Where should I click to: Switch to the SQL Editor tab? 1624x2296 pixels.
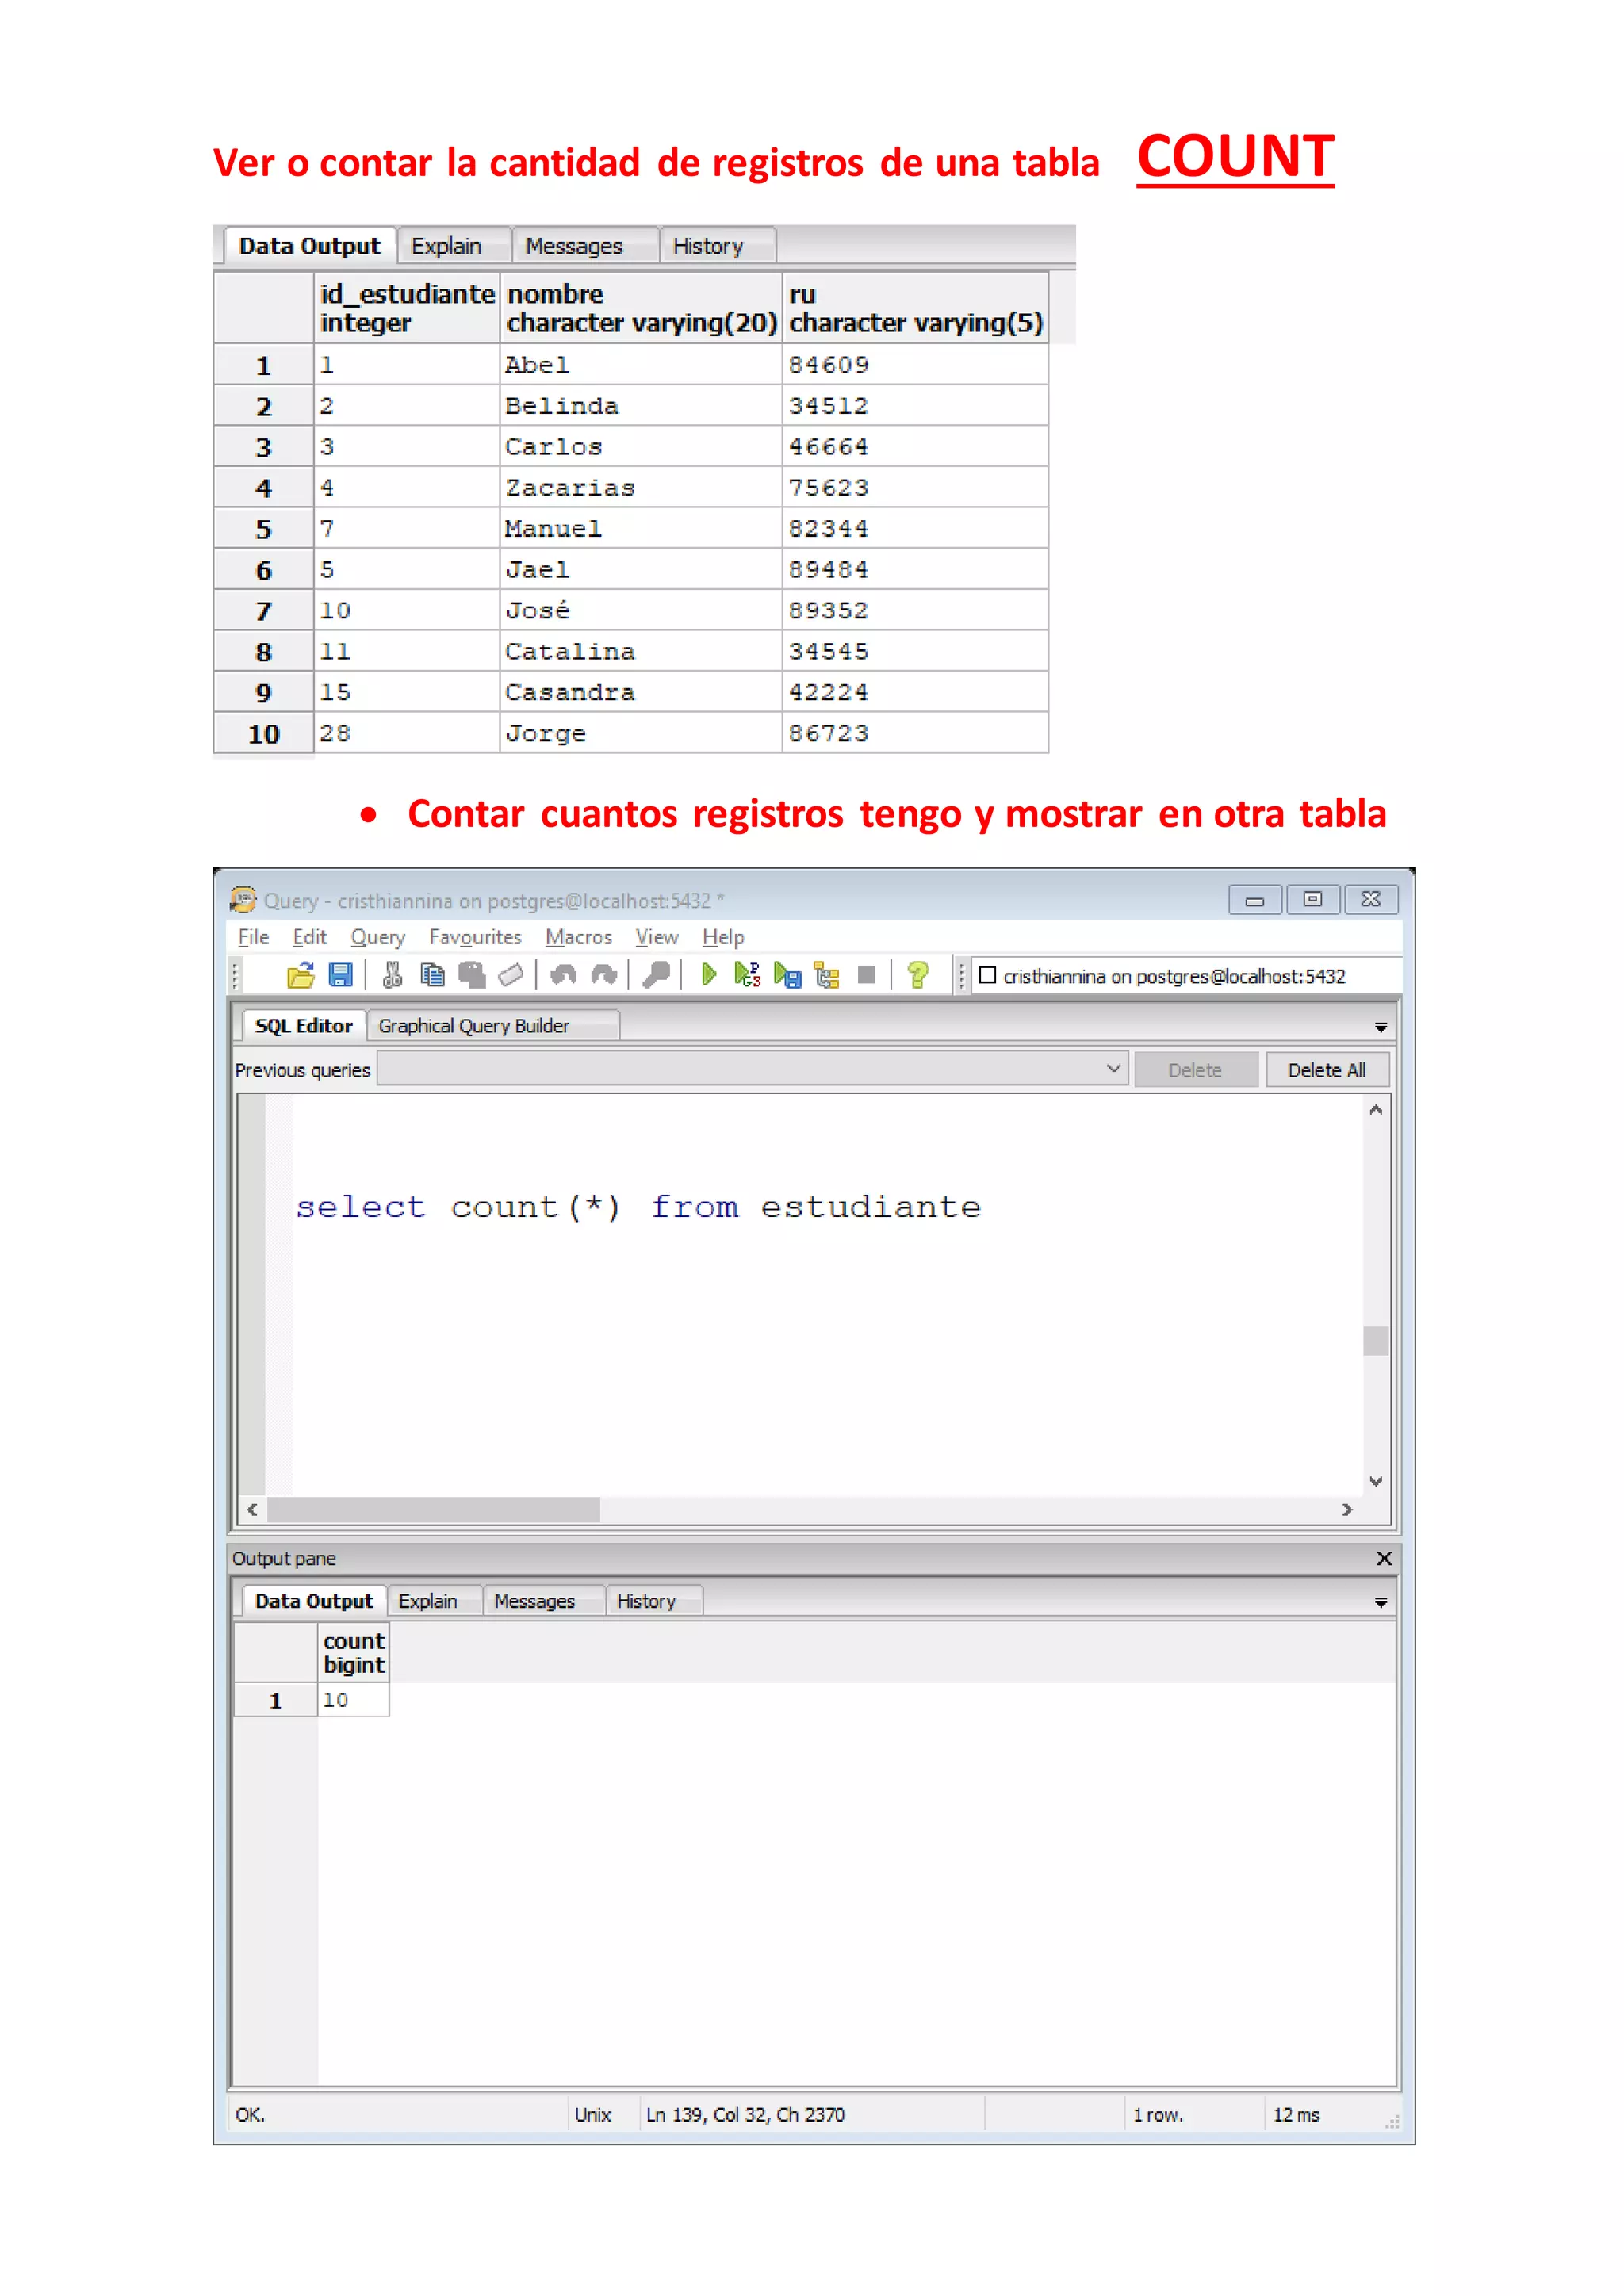(303, 1026)
